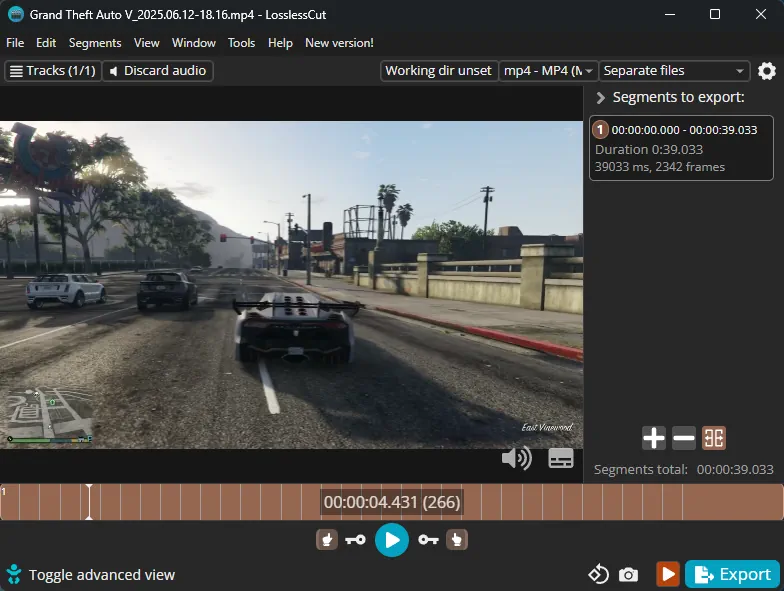Screen dimensions: 784x591
Task: Click the white playhead marker on the timeline
Action: point(89,502)
